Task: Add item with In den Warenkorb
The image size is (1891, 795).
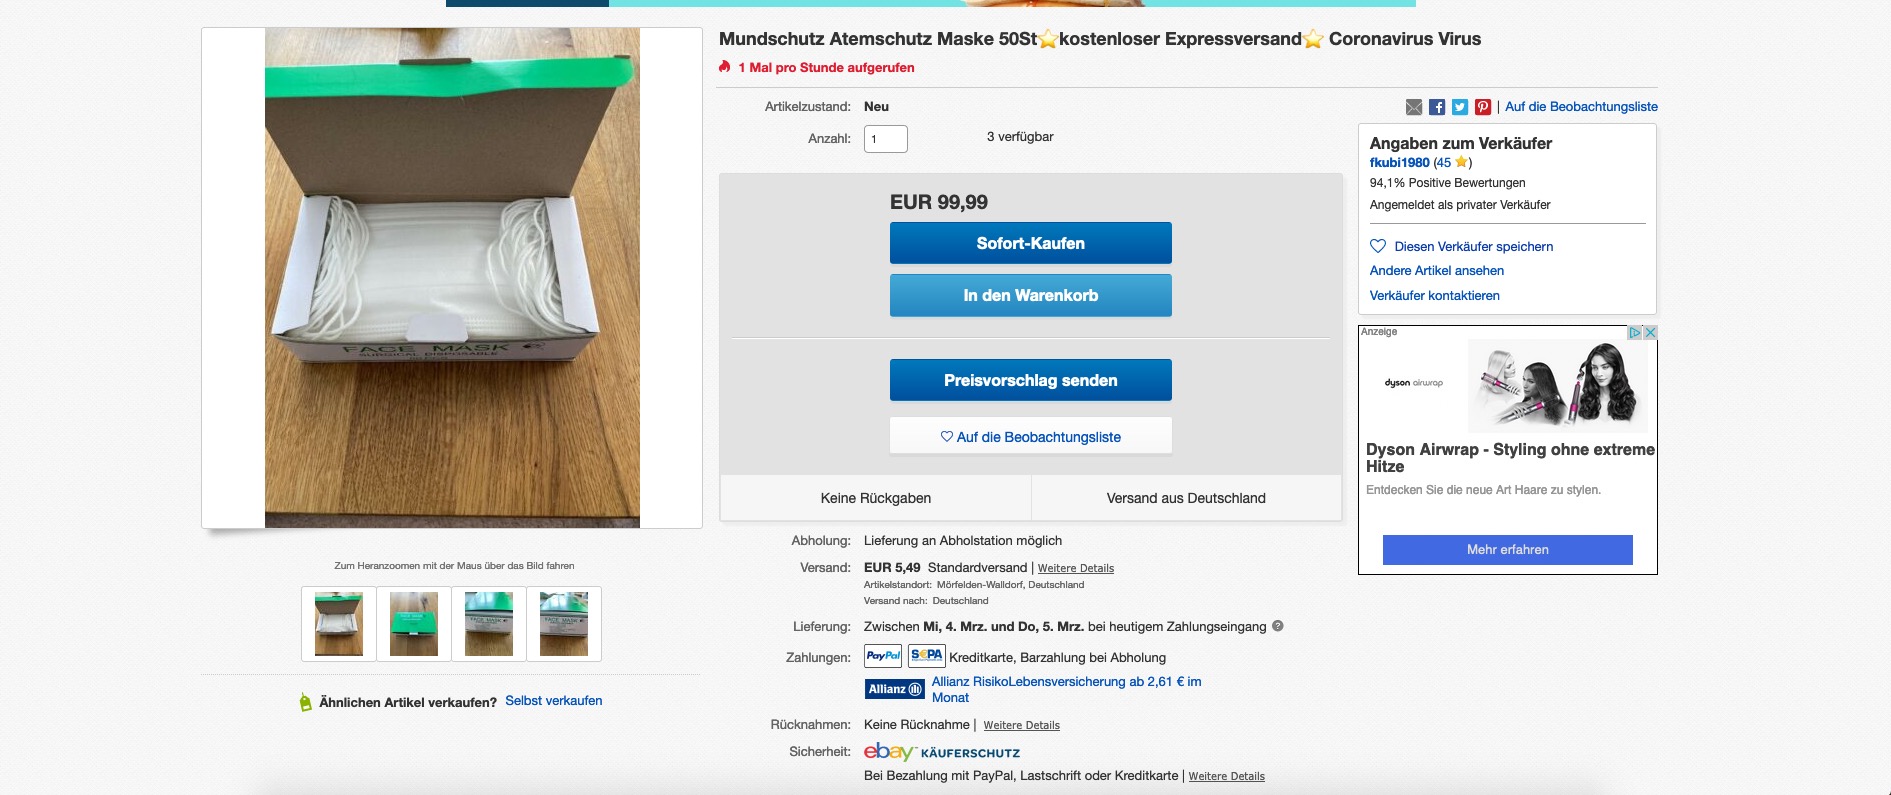Action: click(1030, 295)
